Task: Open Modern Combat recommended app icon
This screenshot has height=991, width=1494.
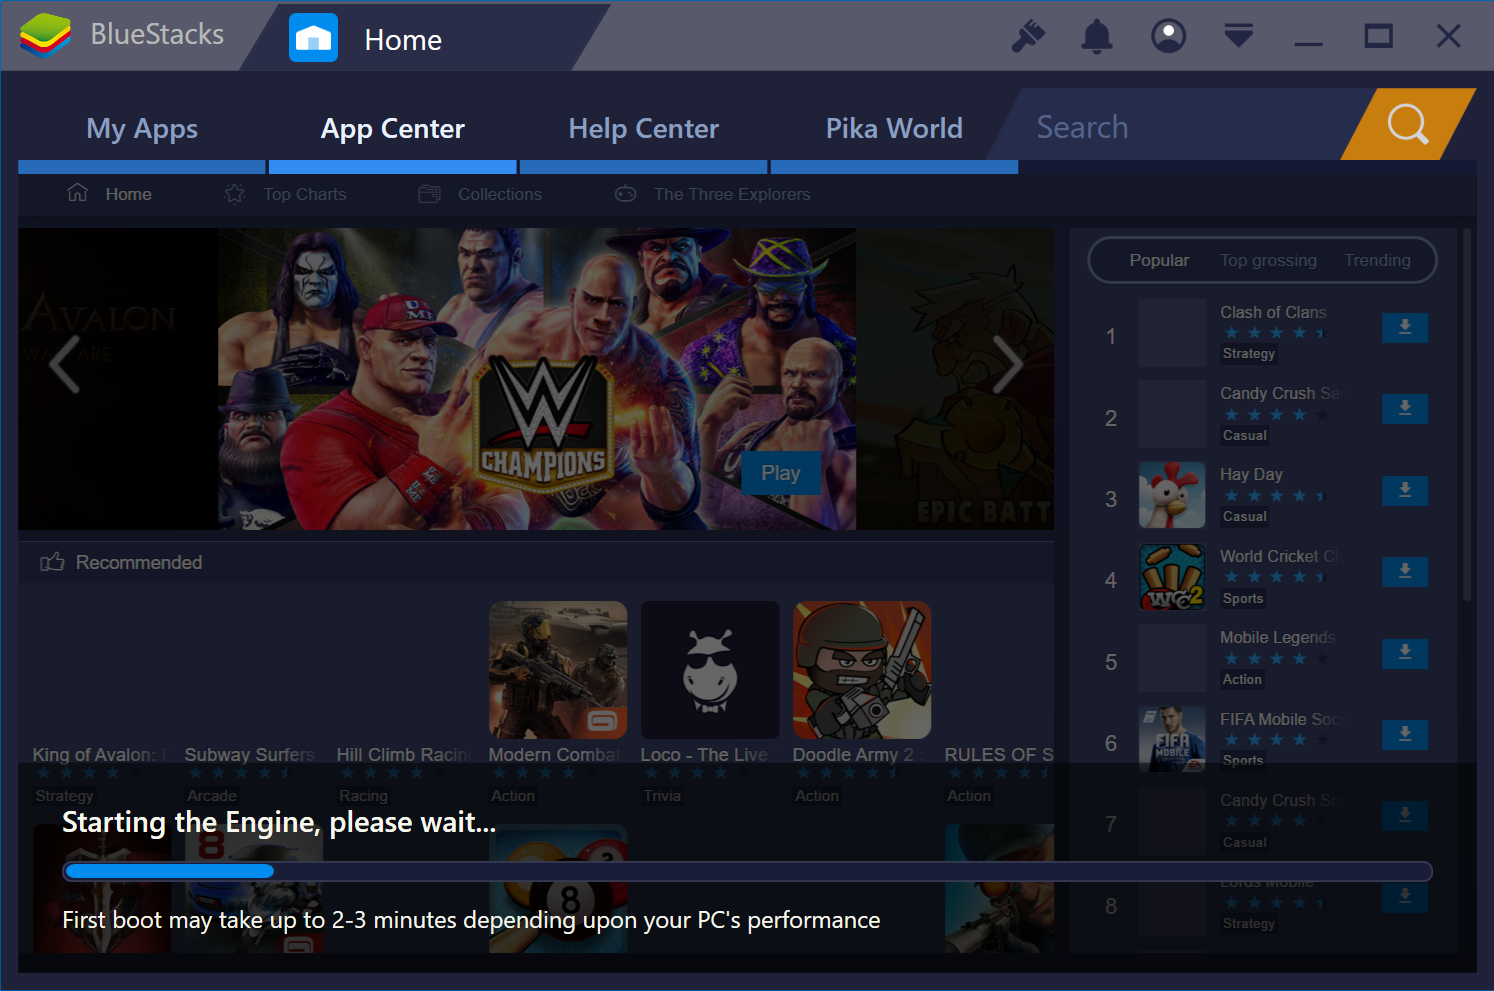Action: coord(558,670)
